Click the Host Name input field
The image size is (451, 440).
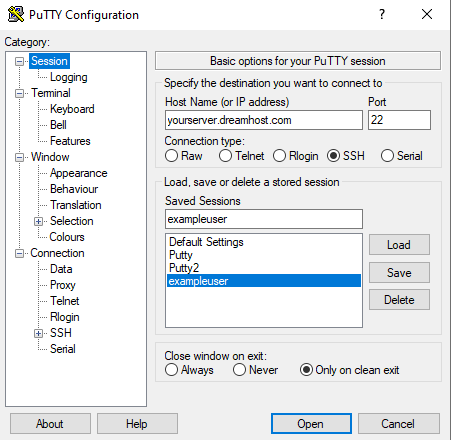point(264,120)
